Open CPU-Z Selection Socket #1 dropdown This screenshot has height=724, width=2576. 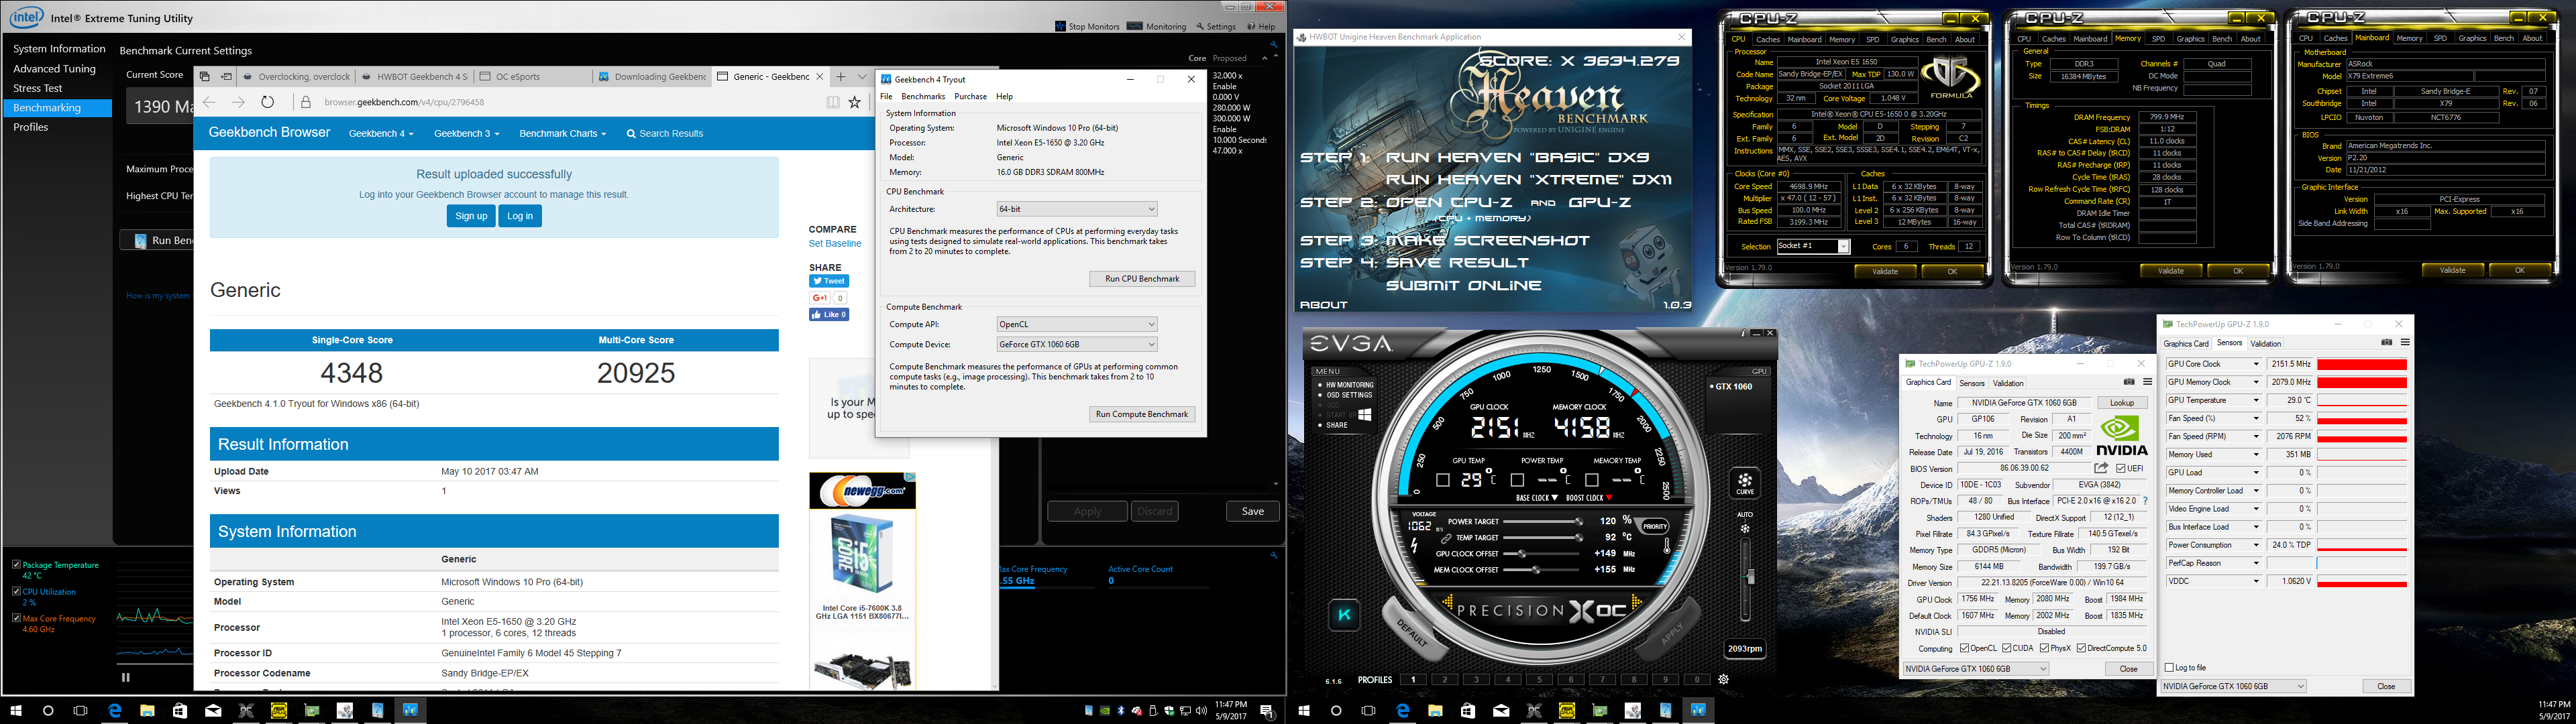(x=1813, y=246)
